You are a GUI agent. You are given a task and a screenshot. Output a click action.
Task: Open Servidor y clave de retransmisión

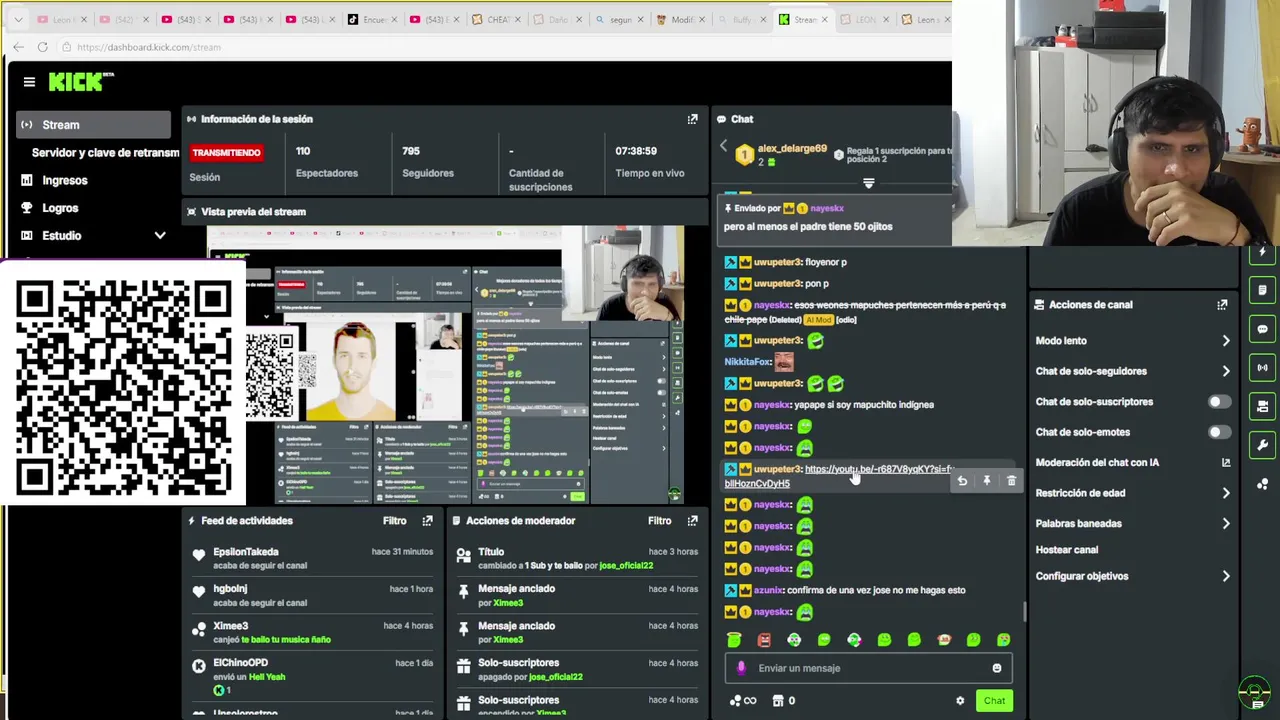tap(105, 153)
